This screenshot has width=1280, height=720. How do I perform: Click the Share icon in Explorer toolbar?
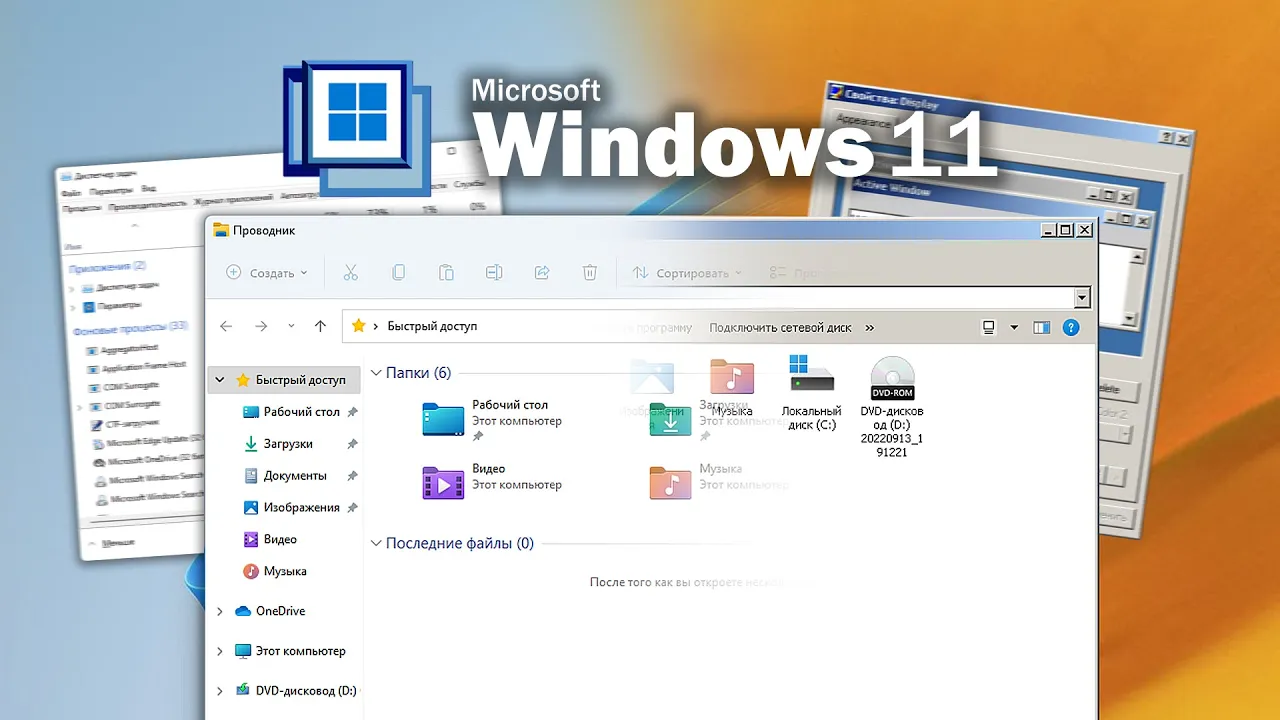(x=542, y=272)
